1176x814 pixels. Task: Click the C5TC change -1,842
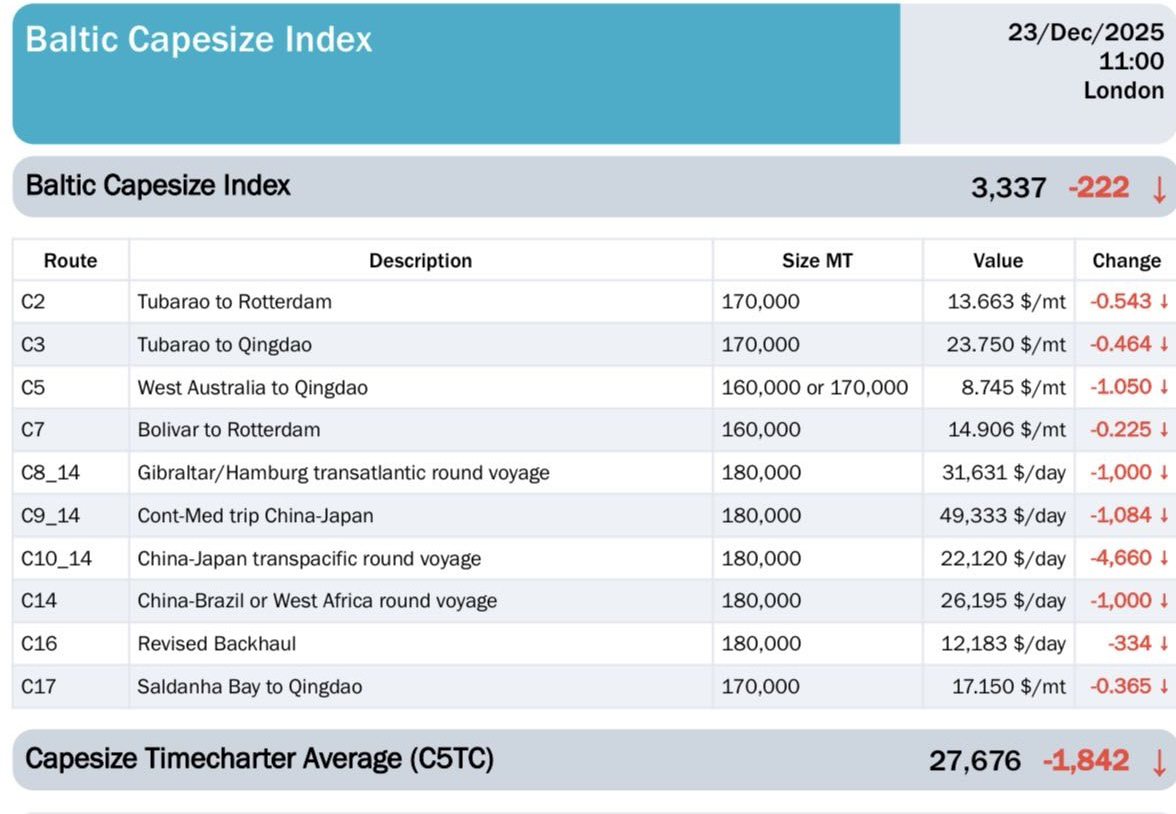pyautogui.click(x=1086, y=761)
